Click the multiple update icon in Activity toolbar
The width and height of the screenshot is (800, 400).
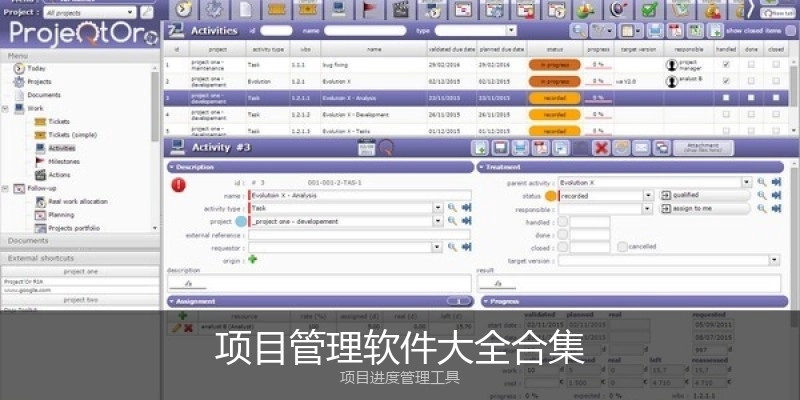[x=661, y=148]
